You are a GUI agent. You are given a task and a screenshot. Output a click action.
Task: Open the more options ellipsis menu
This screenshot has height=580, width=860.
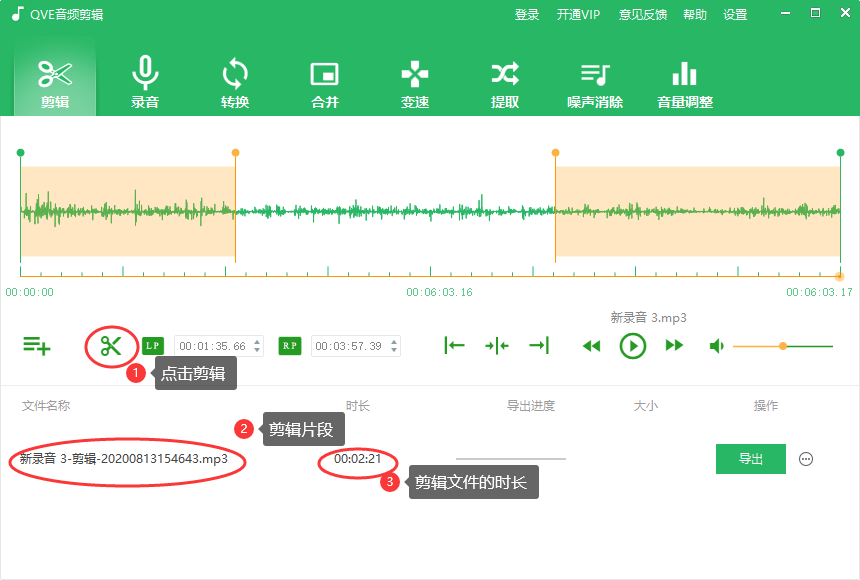tap(804, 459)
